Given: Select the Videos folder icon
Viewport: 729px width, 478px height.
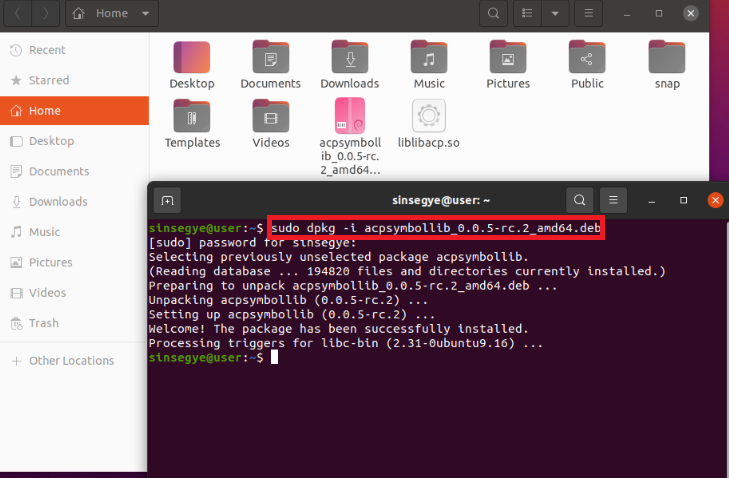Looking at the screenshot, I should point(271,116).
